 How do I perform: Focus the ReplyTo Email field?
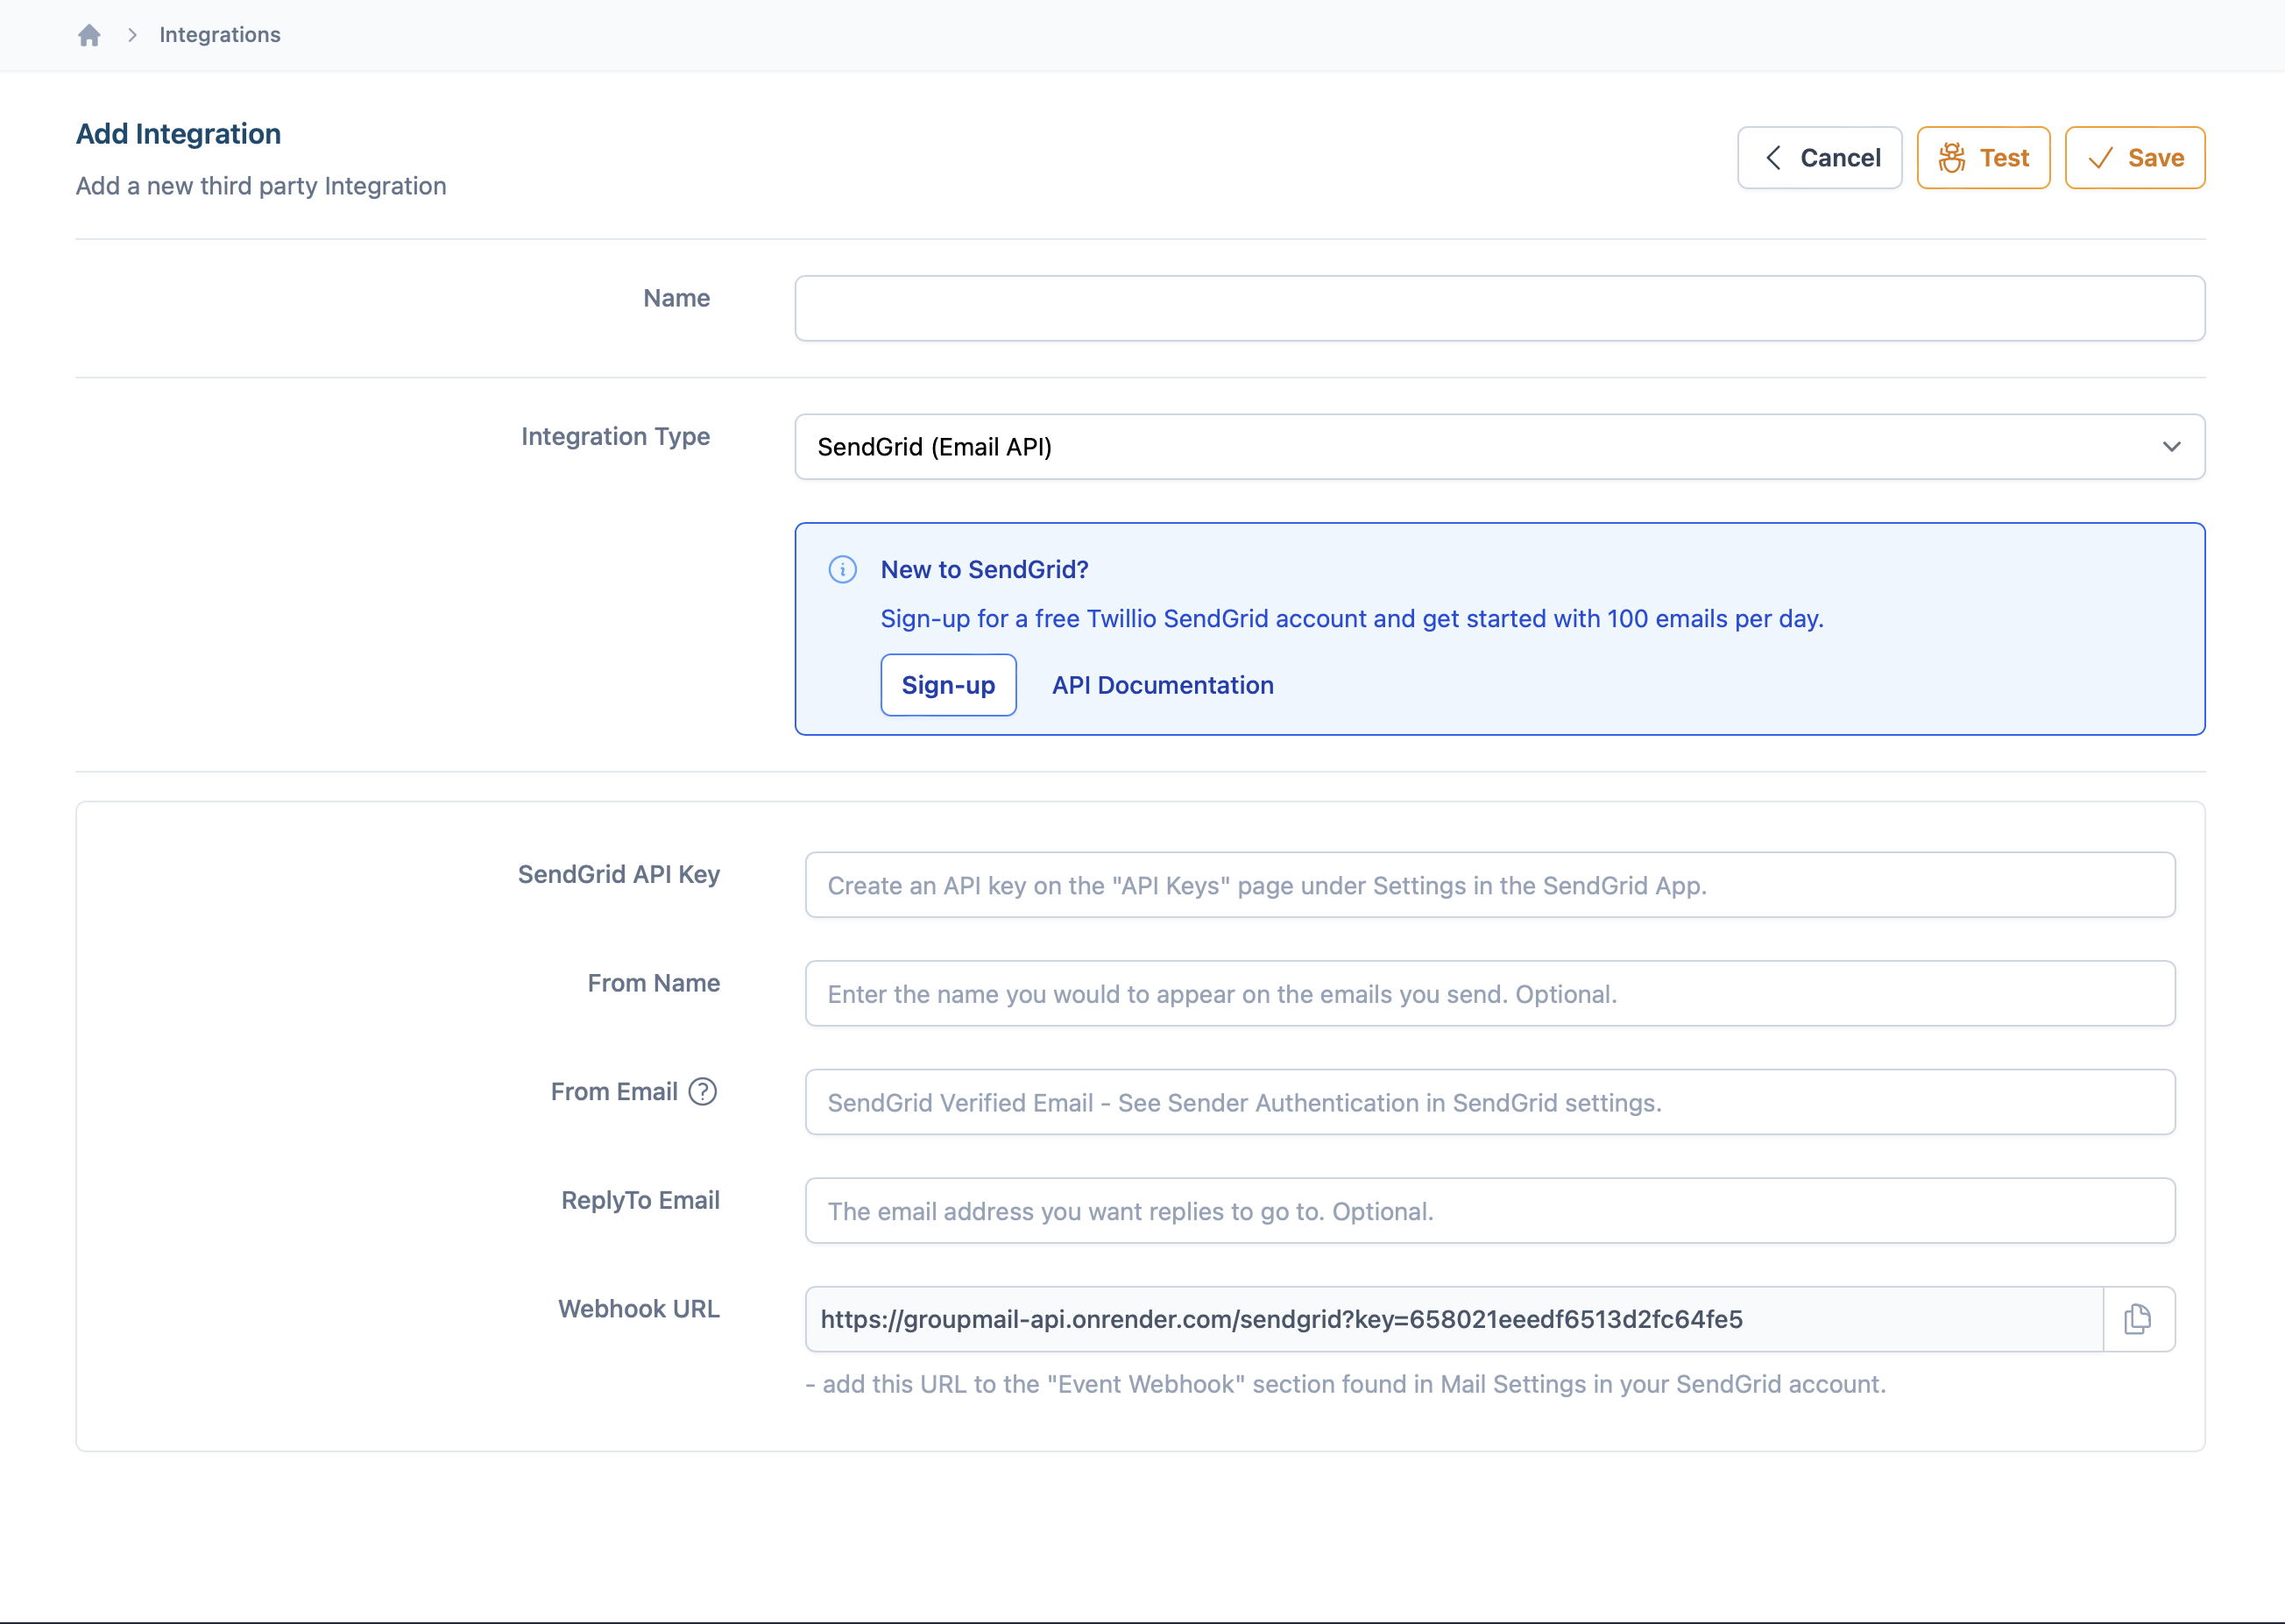pos(1489,1211)
